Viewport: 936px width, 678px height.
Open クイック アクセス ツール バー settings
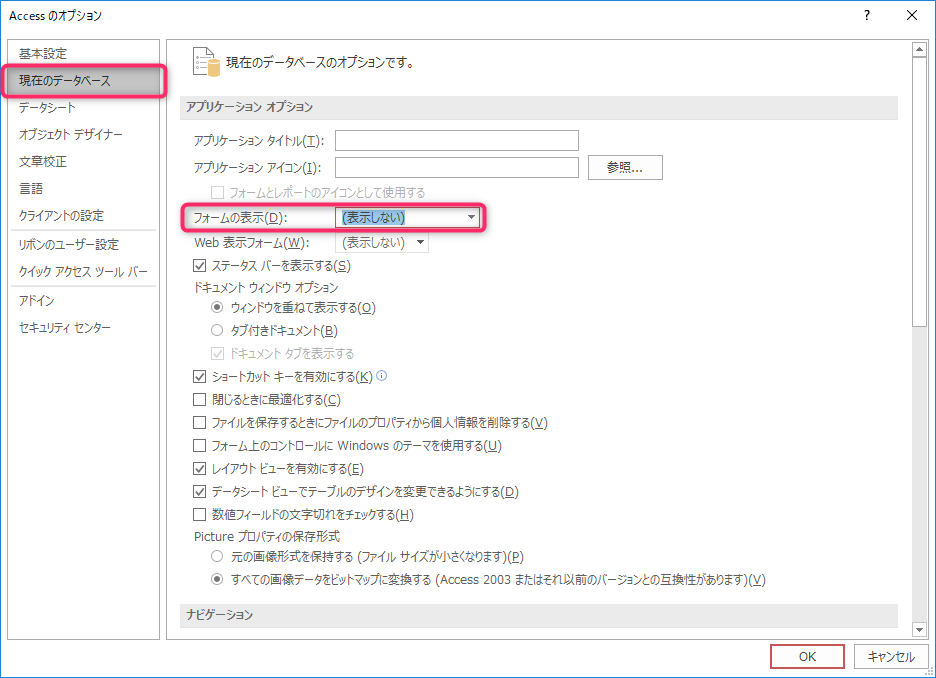84,272
